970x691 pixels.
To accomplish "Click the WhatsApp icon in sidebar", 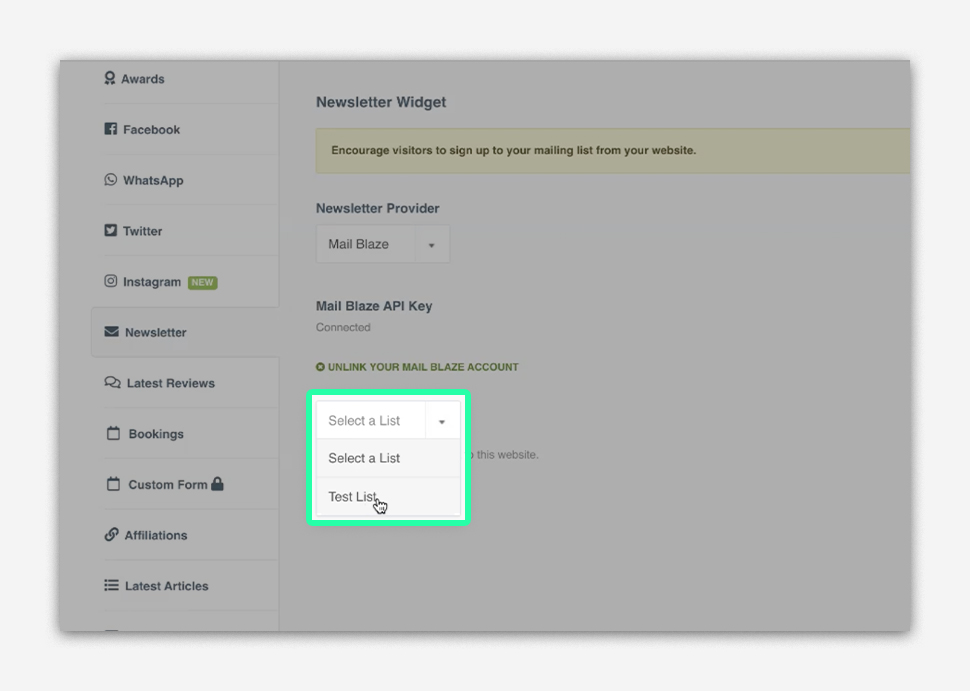I will (111, 180).
